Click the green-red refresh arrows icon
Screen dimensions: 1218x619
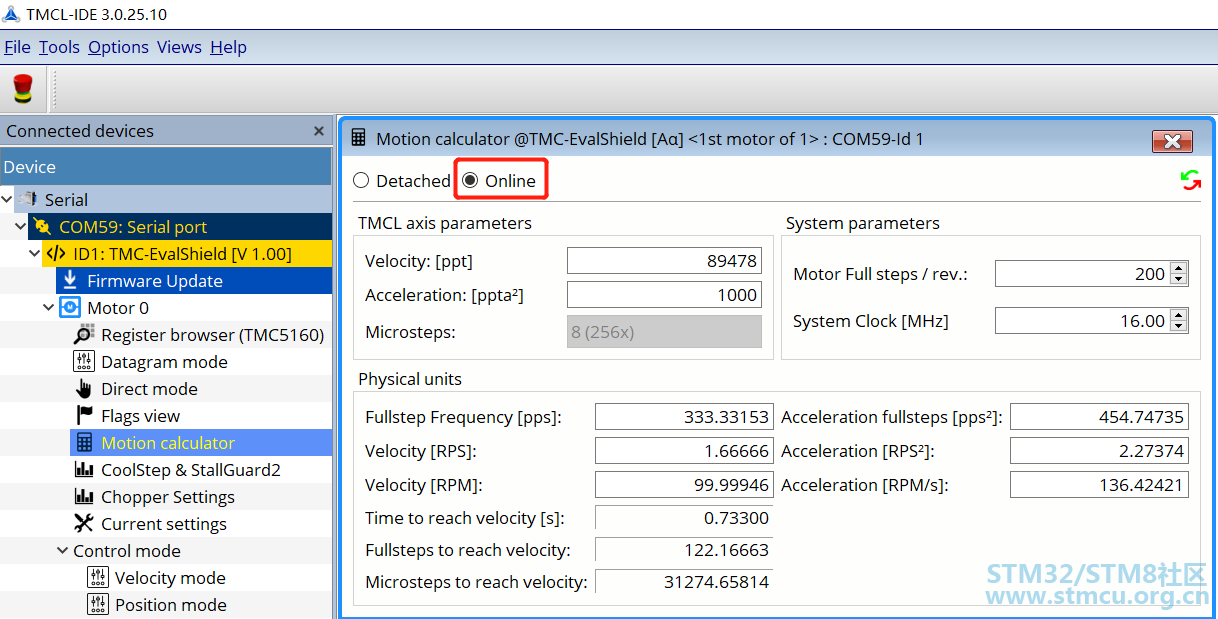(x=1190, y=180)
